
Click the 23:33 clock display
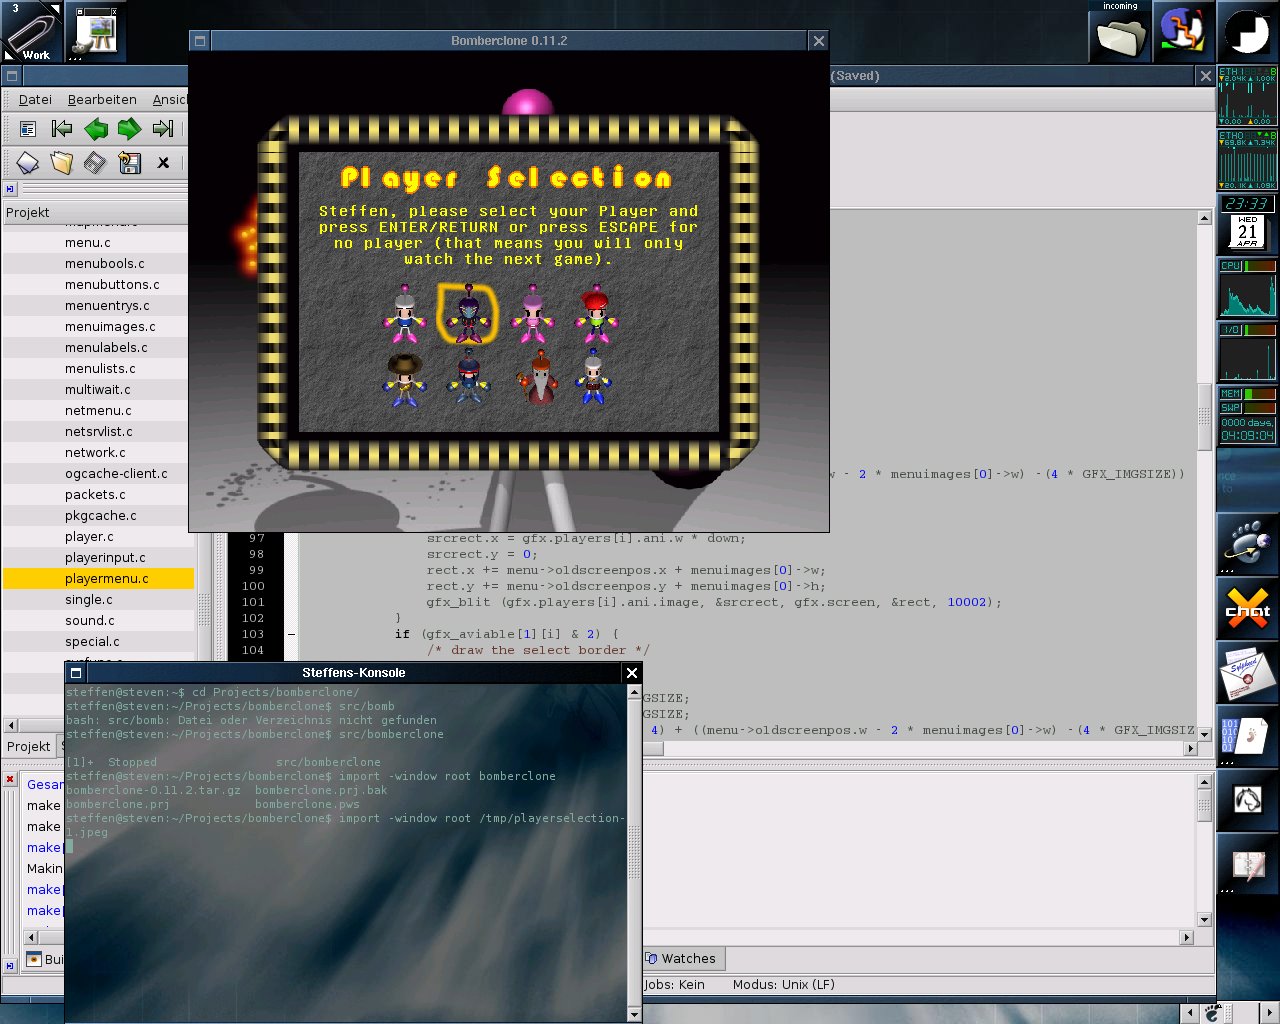coord(1247,203)
